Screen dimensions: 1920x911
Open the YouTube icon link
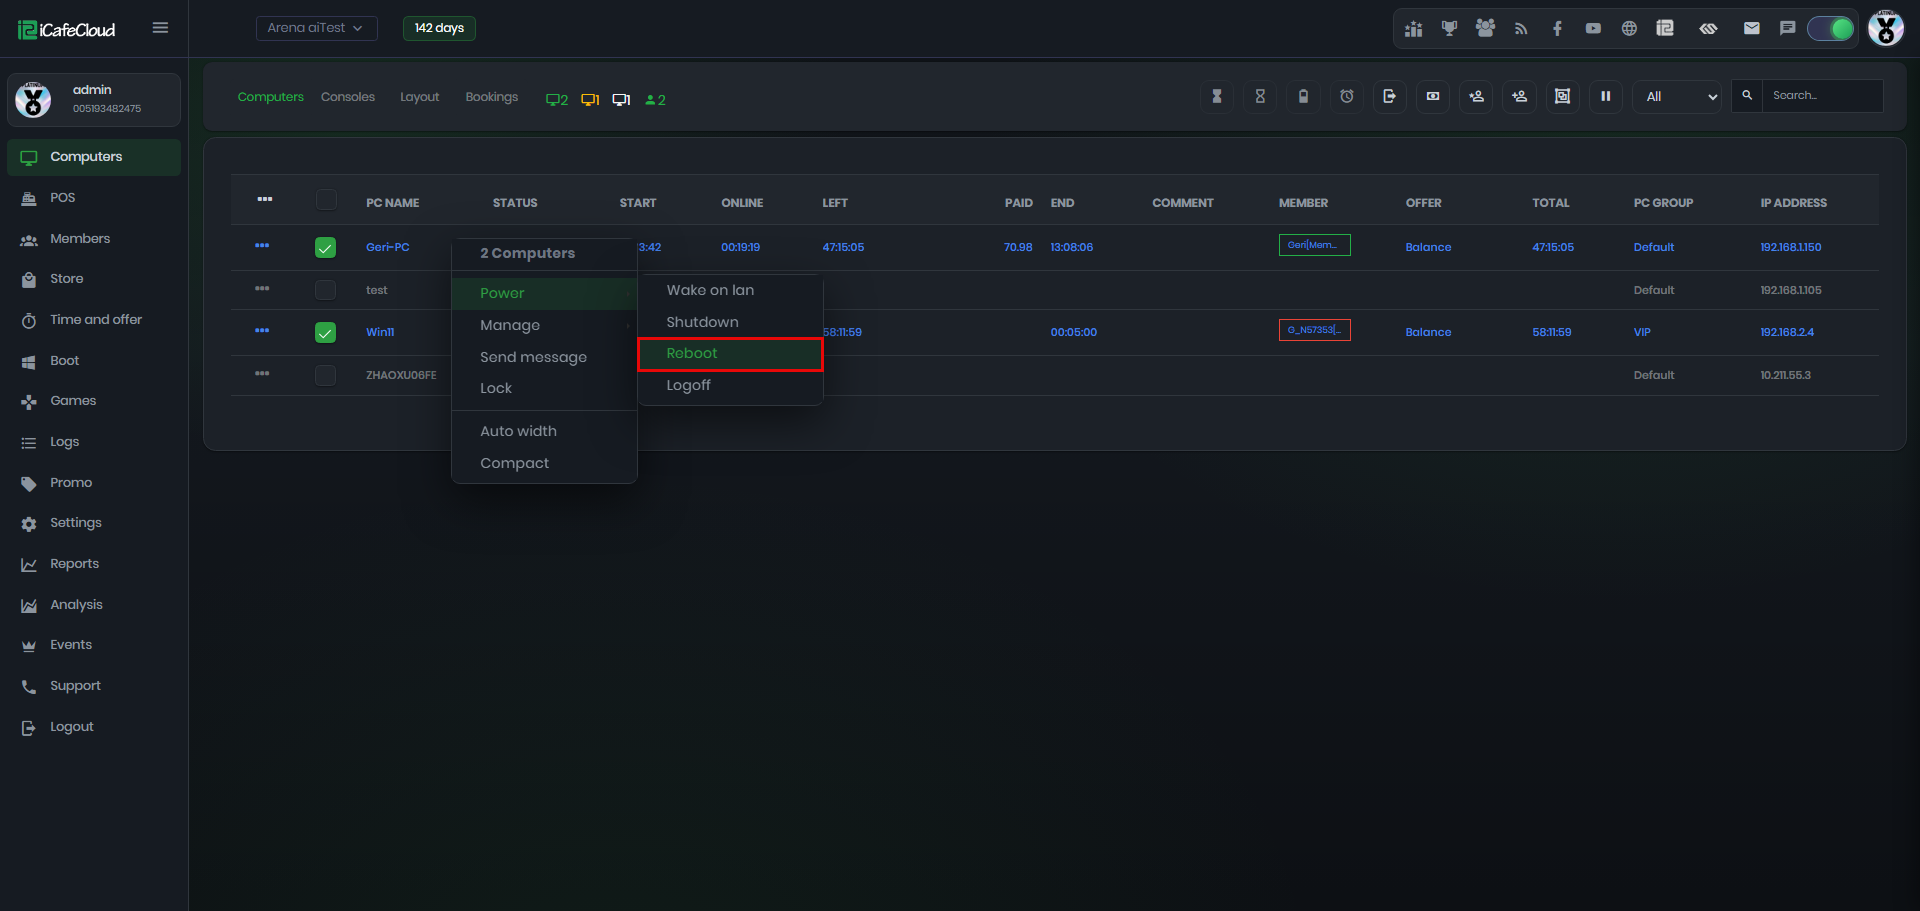(x=1593, y=29)
